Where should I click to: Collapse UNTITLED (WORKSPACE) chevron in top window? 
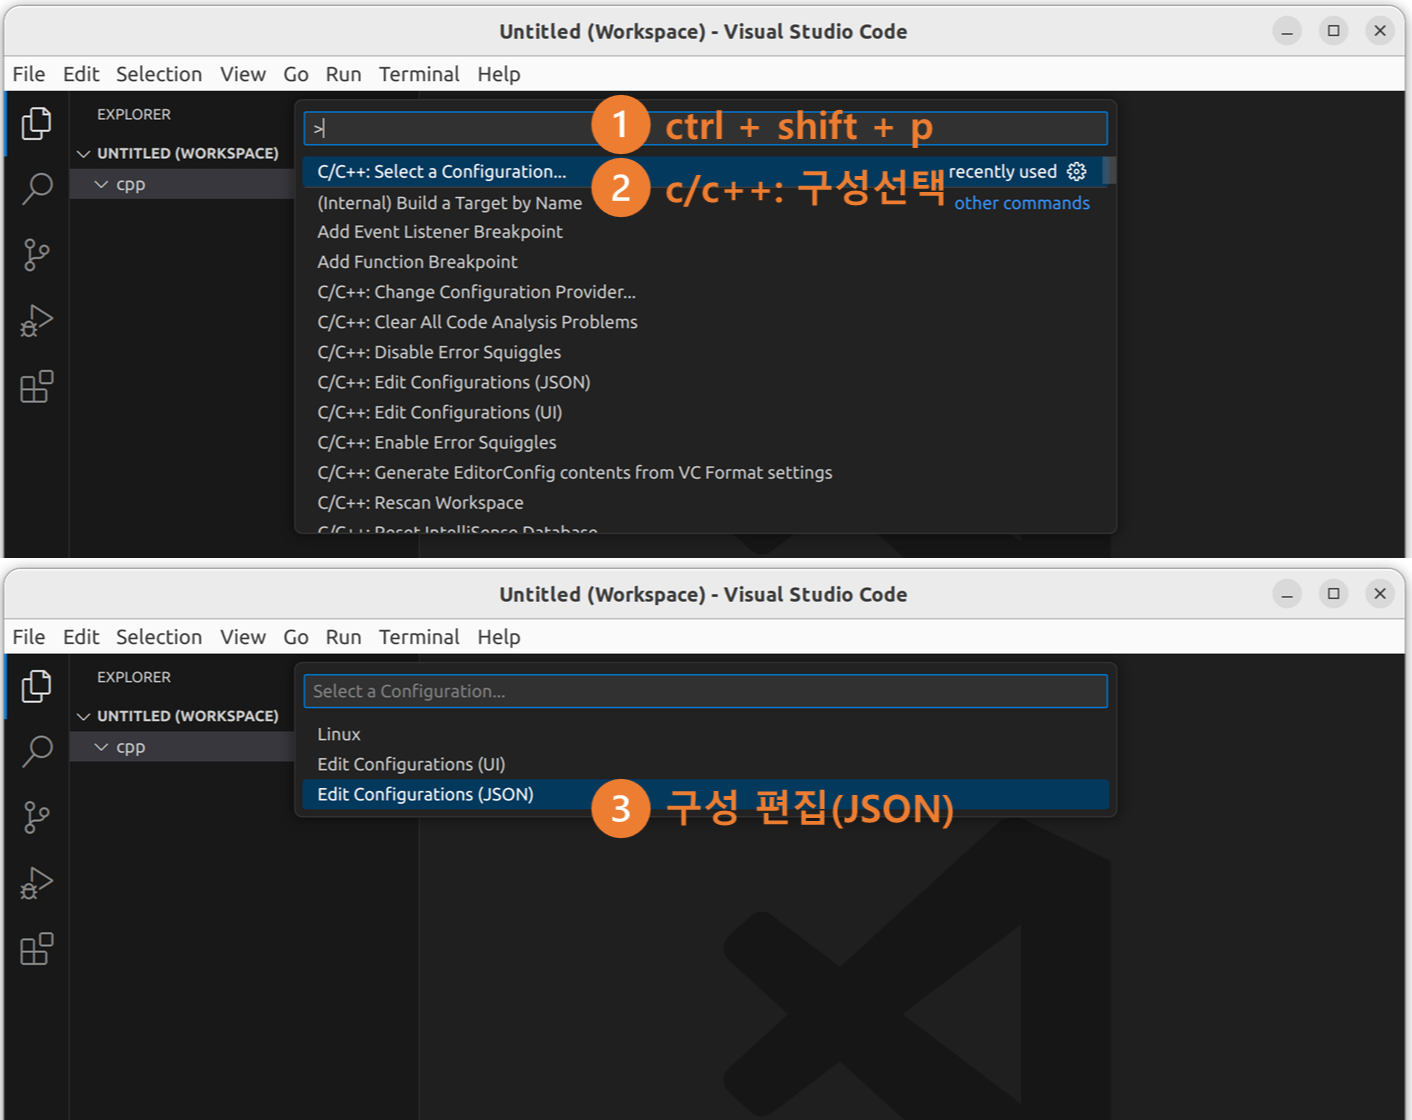84,154
